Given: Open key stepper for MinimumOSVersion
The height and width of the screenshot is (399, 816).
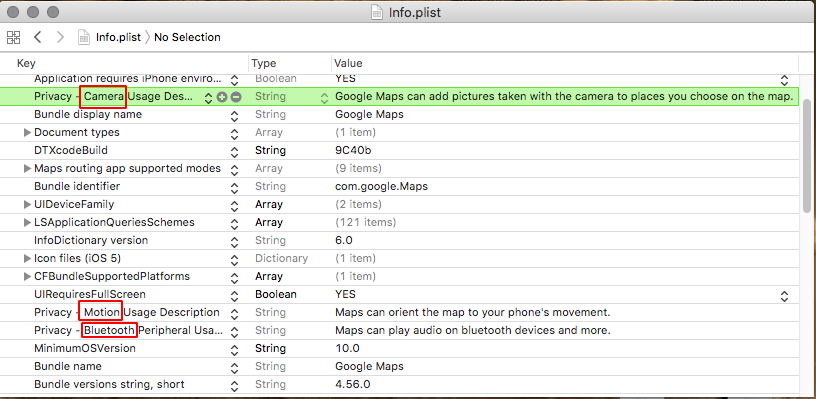Looking at the screenshot, I should 234,349.
